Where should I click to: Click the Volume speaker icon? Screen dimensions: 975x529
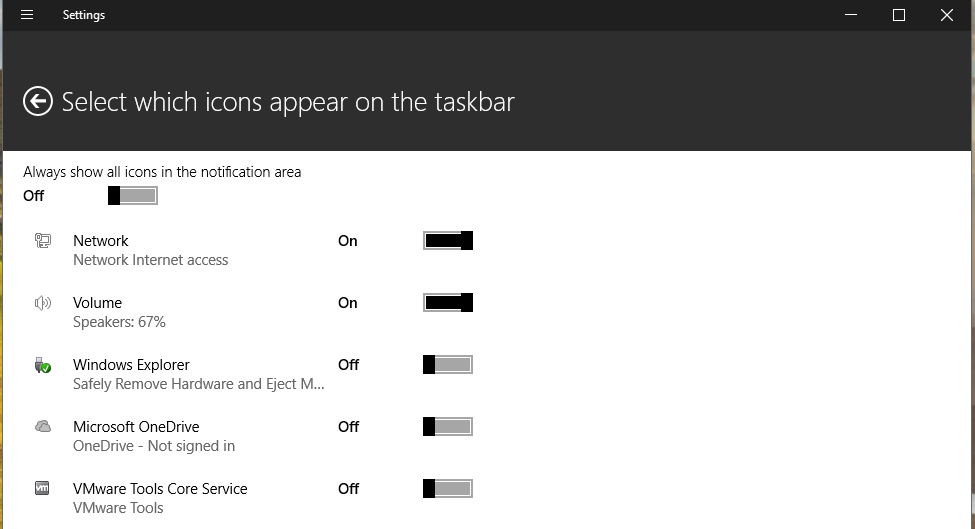click(x=42, y=303)
